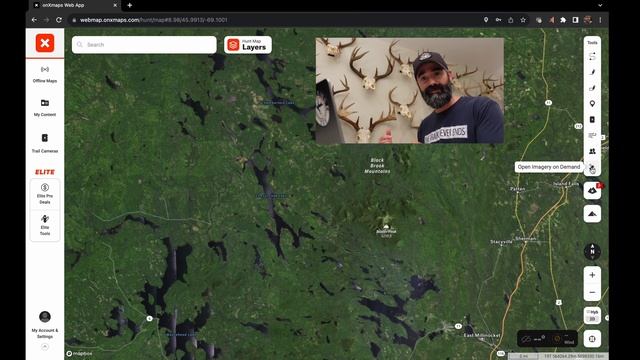Zoom out with the minus button

[x=592, y=292]
